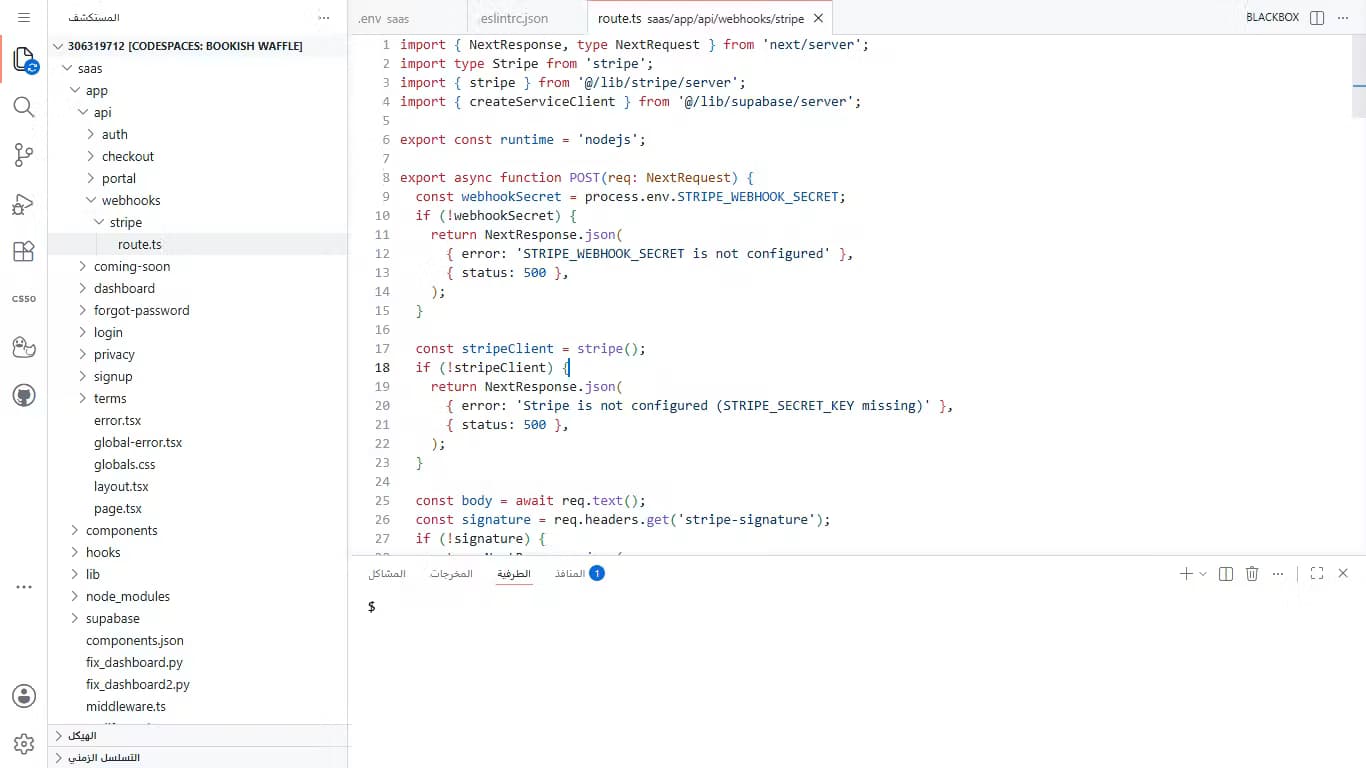
Task: Select the الطرفية (Terminal) panel tab
Action: (514, 573)
